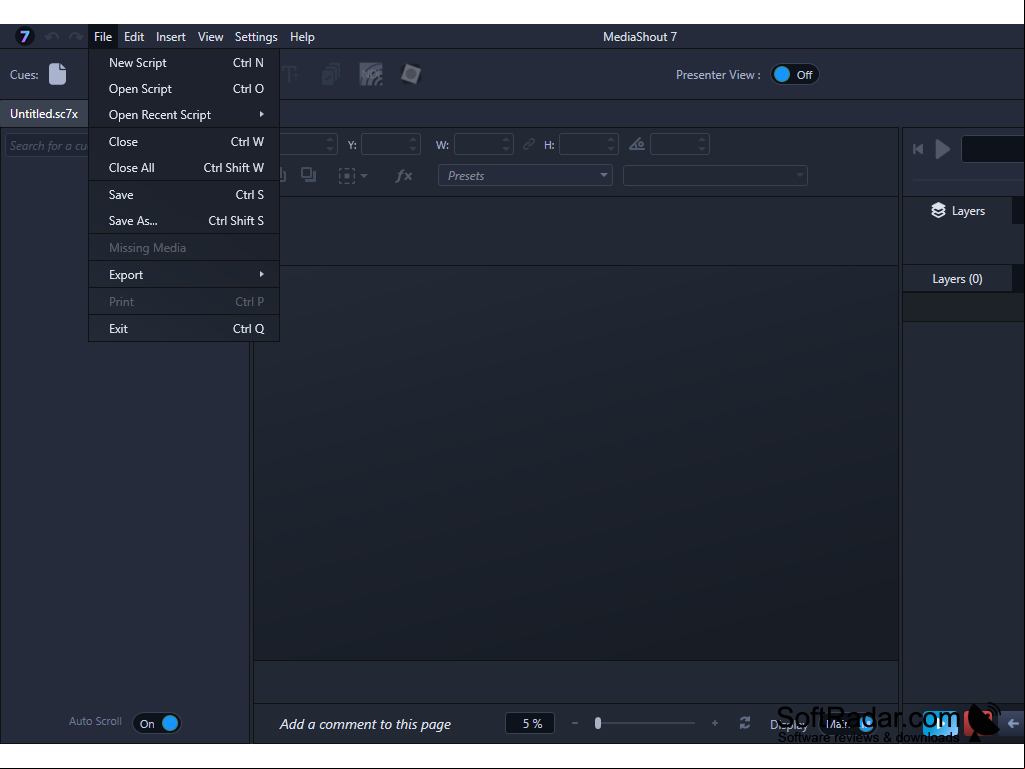
Task: Open the Edit menu
Action: click(134, 37)
